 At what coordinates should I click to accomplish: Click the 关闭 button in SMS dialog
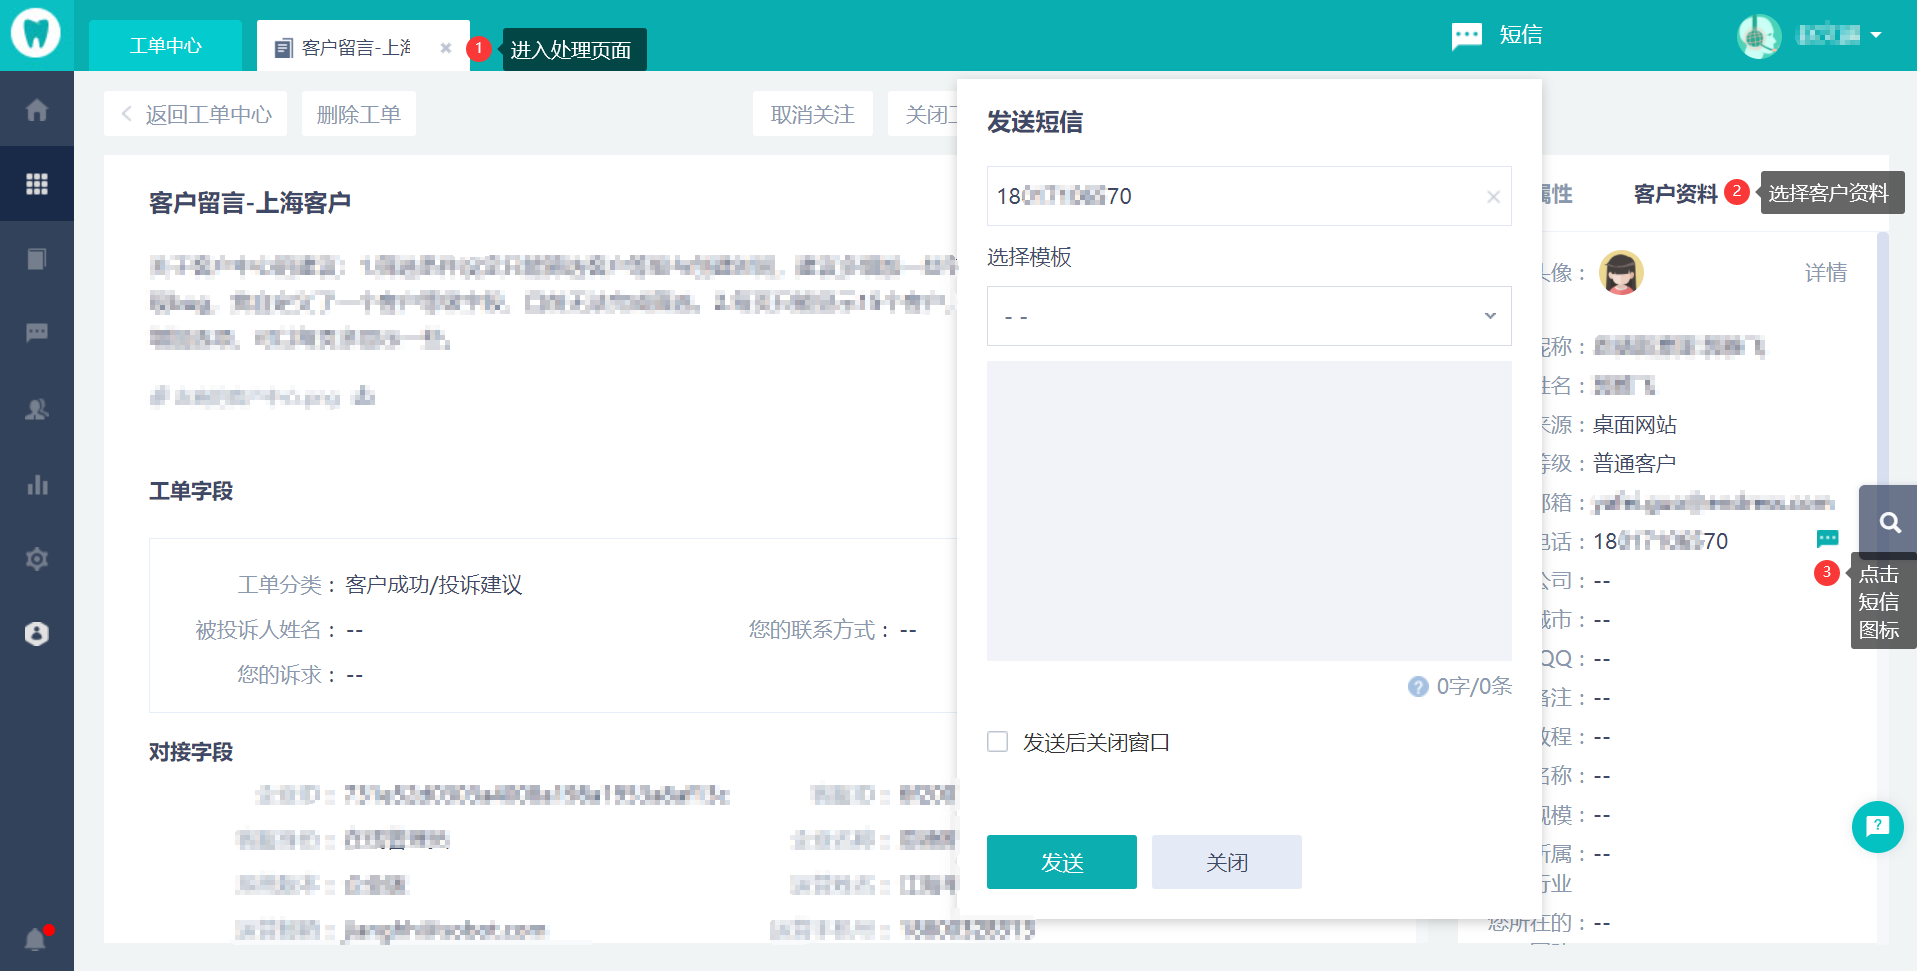(x=1227, y=862)
